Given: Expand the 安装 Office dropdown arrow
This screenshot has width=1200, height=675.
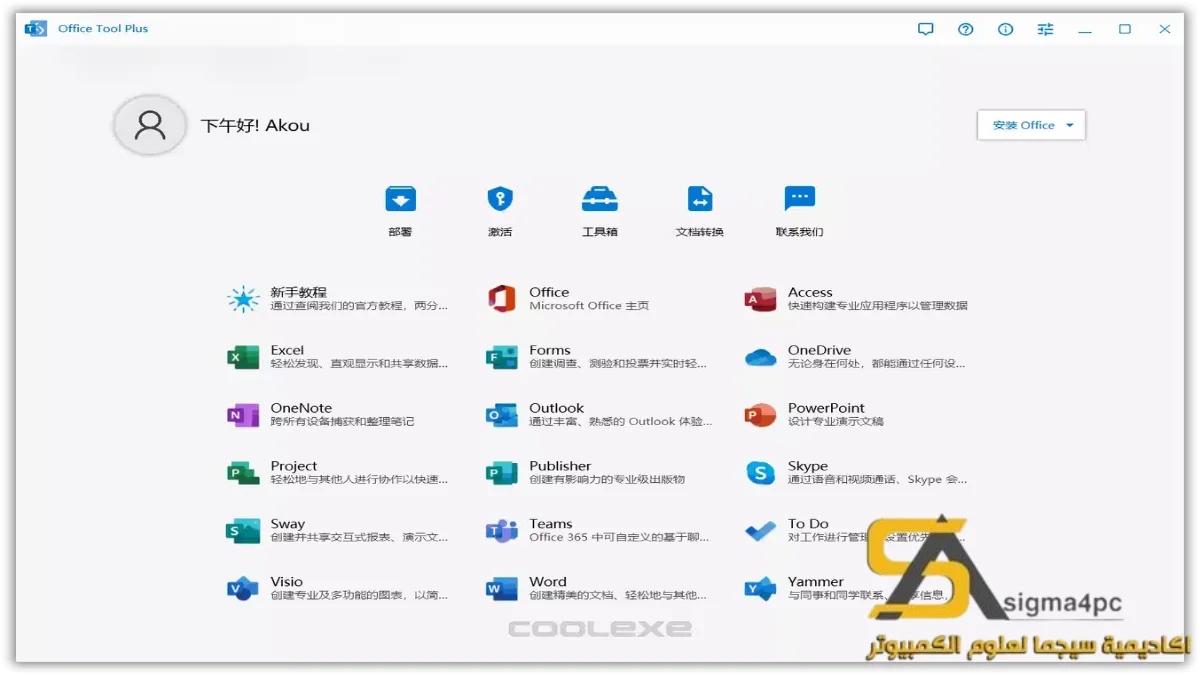Looking at the screenshot, I should pyautogui.click(x=1070, y=126).
